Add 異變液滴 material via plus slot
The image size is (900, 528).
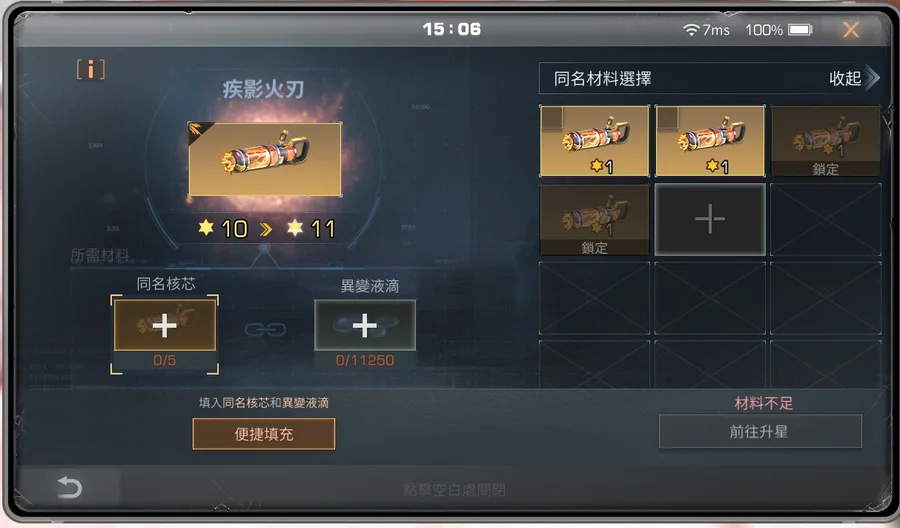[x=364, y=325]
